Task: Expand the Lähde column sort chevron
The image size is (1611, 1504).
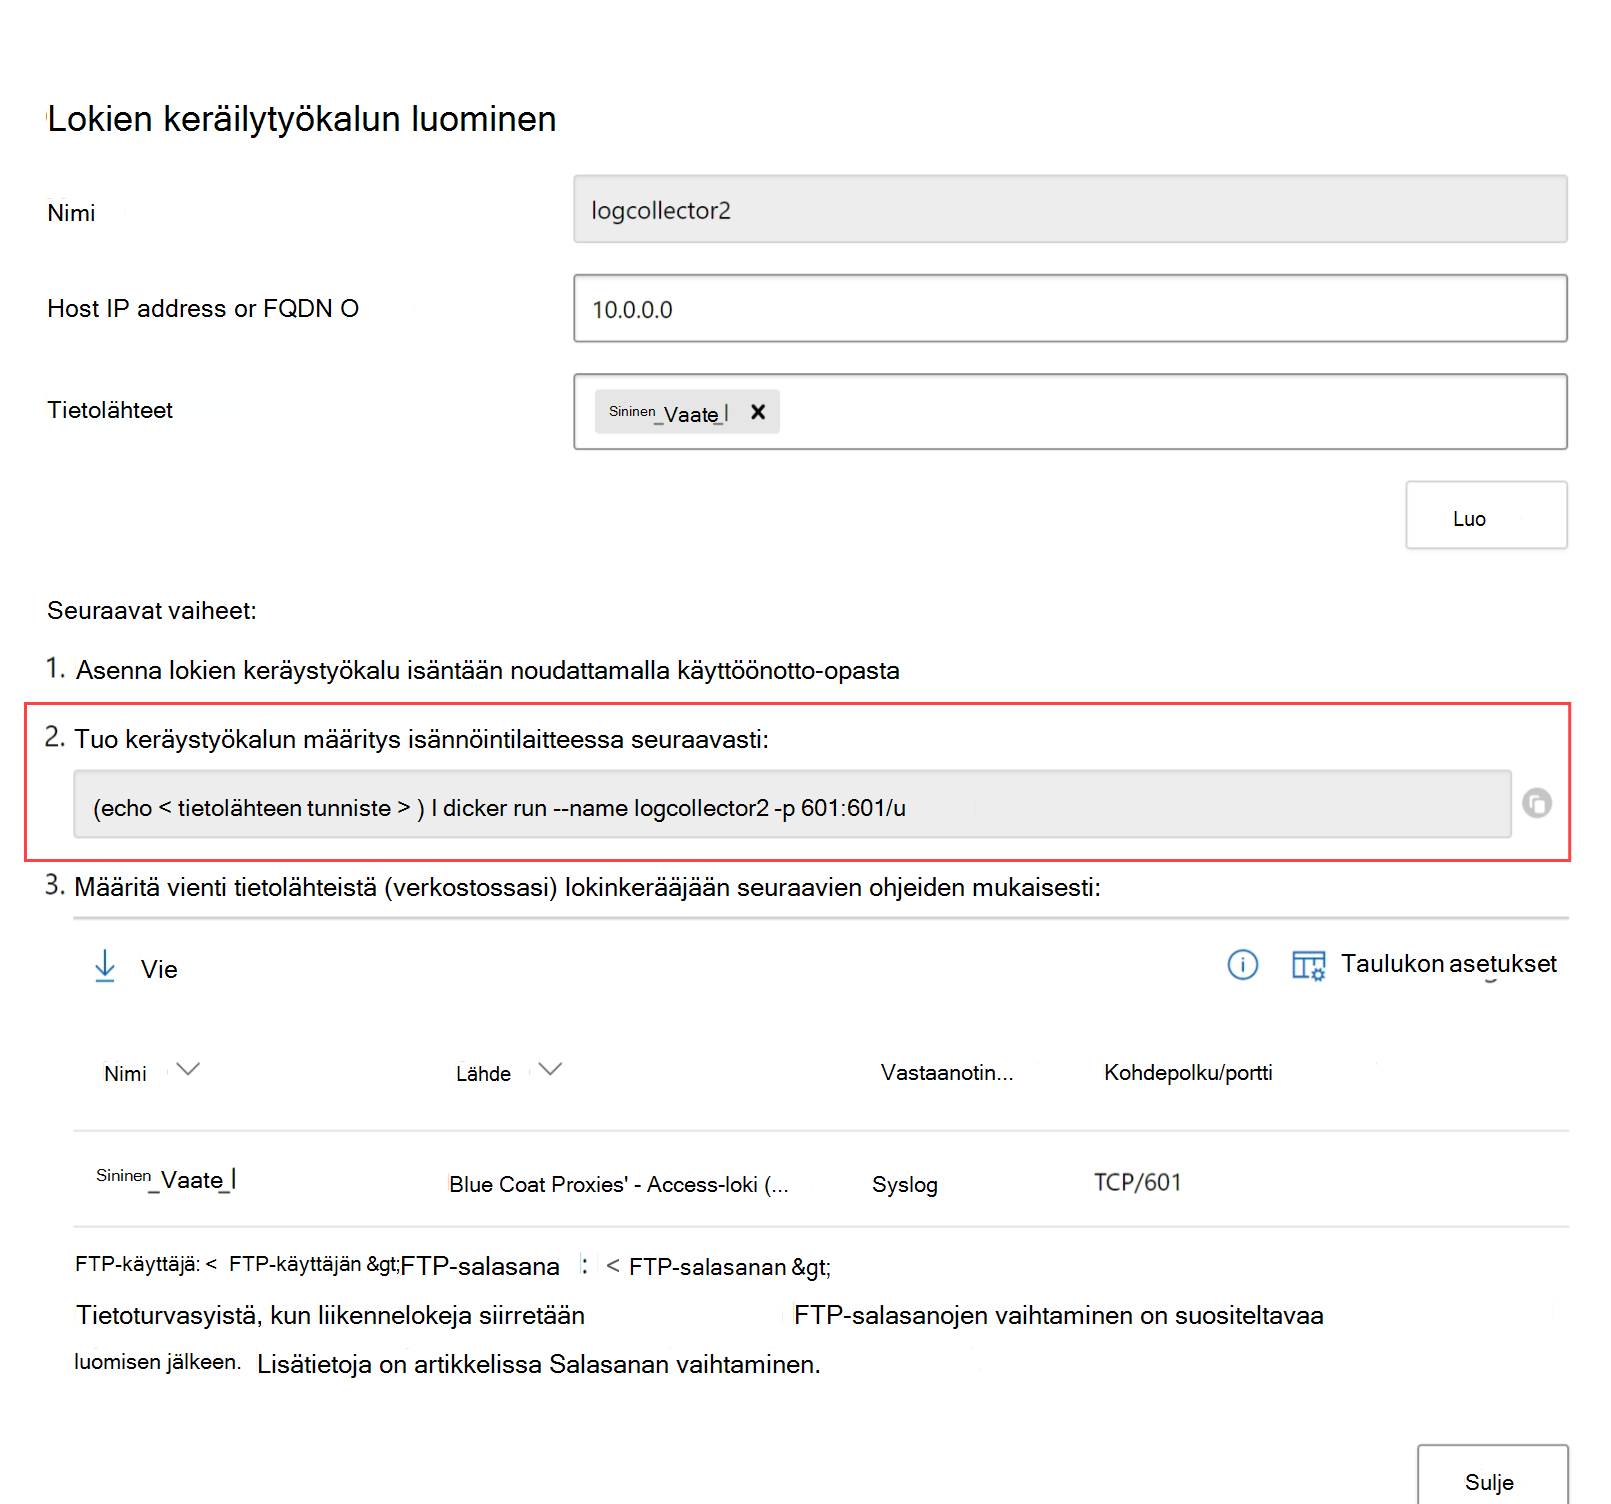Action: click(550, 1069)
